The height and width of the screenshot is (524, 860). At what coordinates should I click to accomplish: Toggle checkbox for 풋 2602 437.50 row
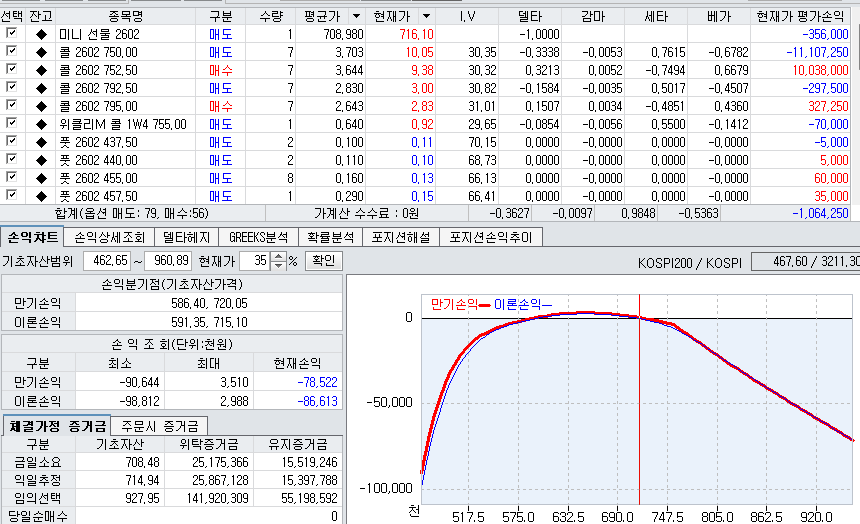click(11, 141)
